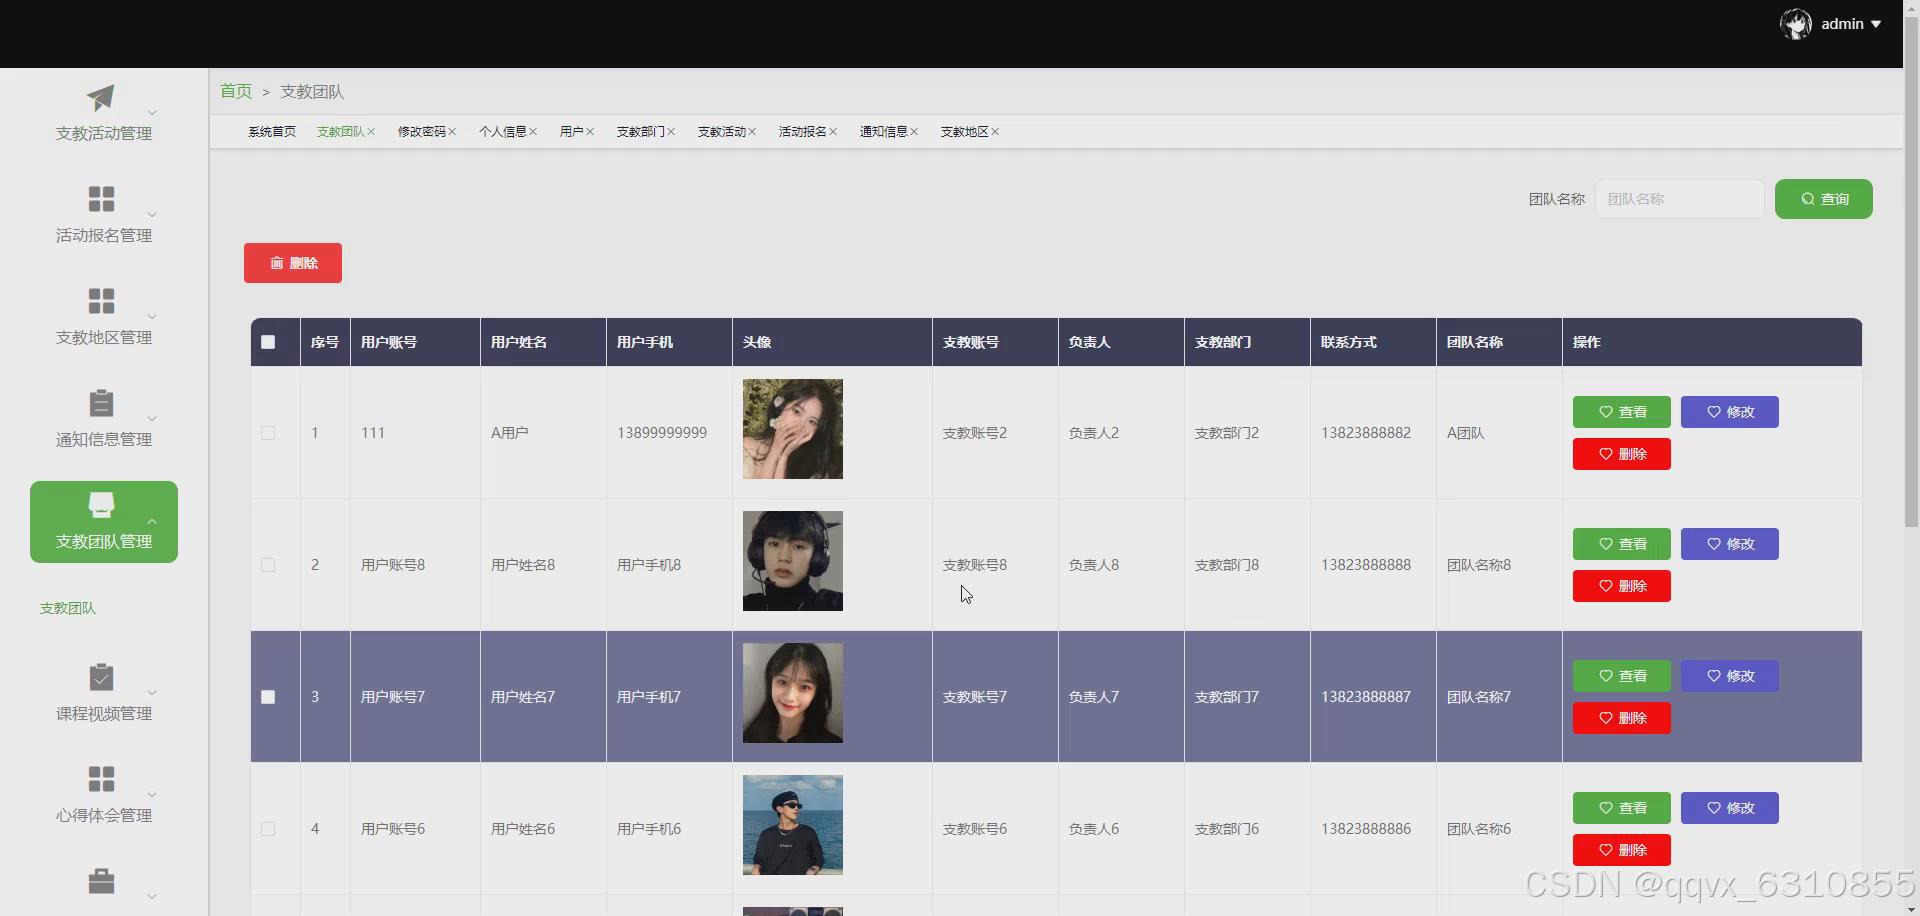Viewport: 1920px width, 916px height.
Task: Click the avatar thumbnail in row 团队名称6
Action: 792,825
